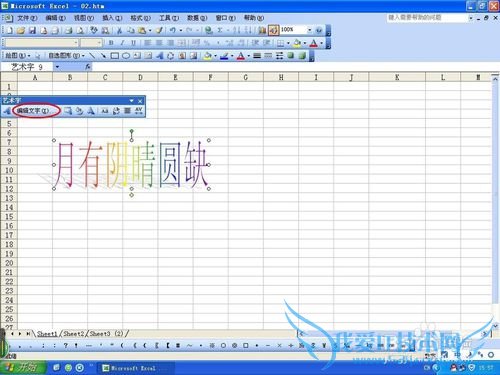Image resolution: width=500 pixels, height=375 pixels.
Task: Click Line Color pen on Drawing toolbar
Action: click(224, 56)
